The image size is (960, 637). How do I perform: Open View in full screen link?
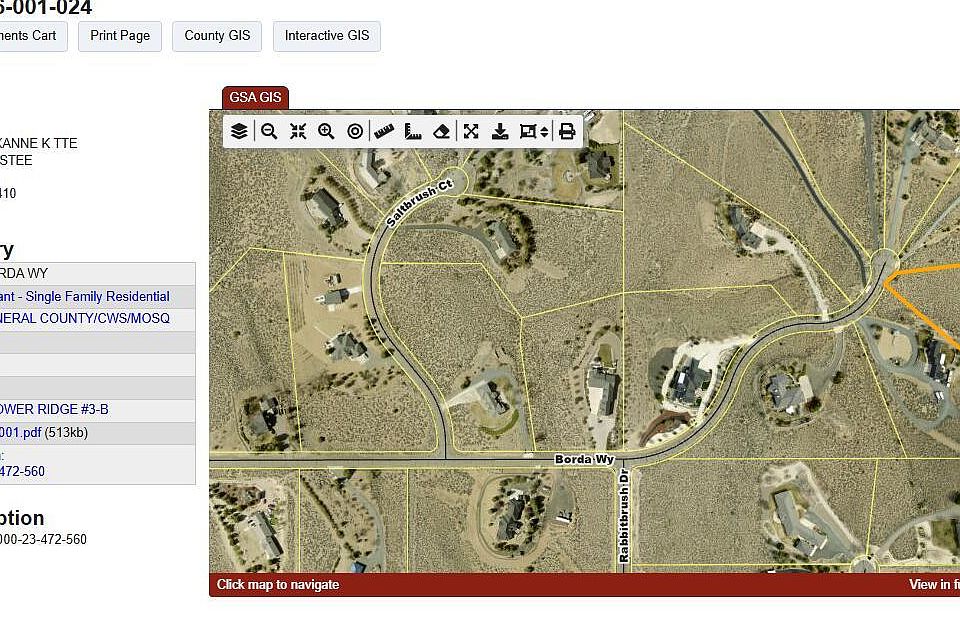(x=934, y=585)
